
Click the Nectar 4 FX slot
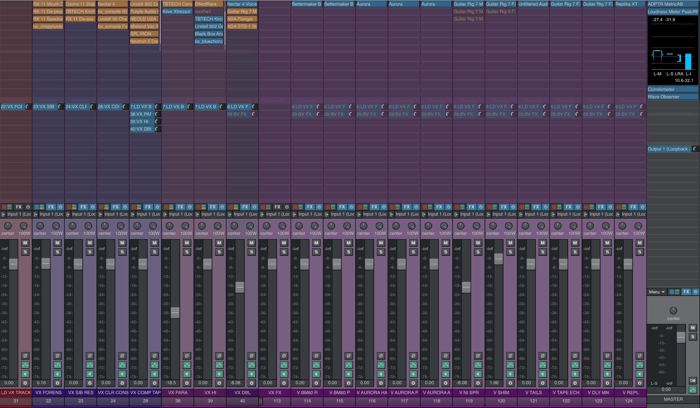[x=112, y=4]
